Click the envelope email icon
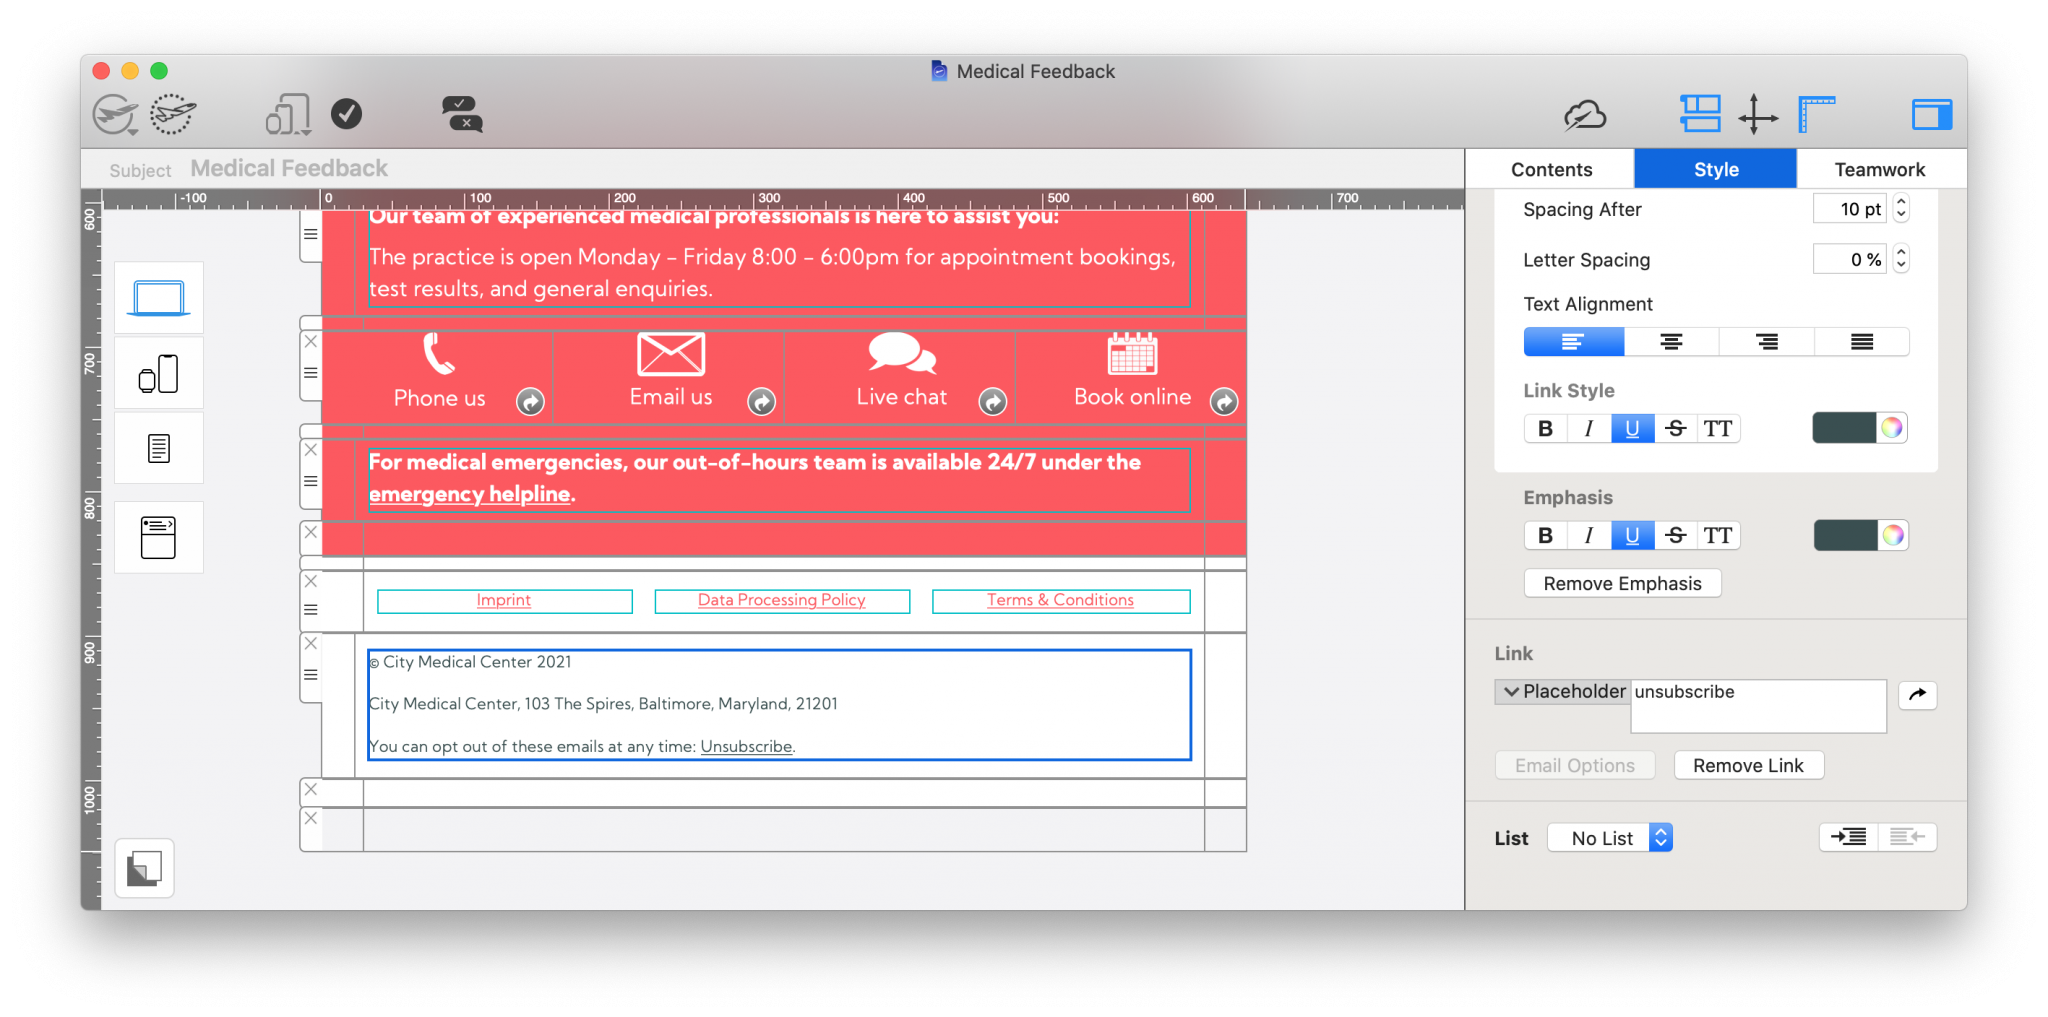The image size is (2048, 1017). [x=671, y=354]
